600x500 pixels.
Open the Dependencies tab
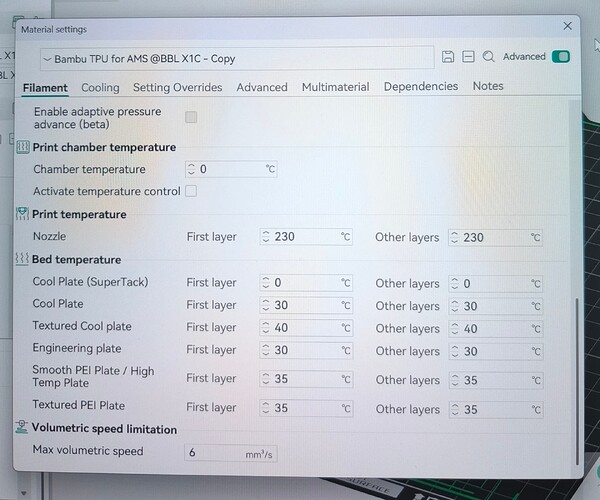tap(421, 86)
